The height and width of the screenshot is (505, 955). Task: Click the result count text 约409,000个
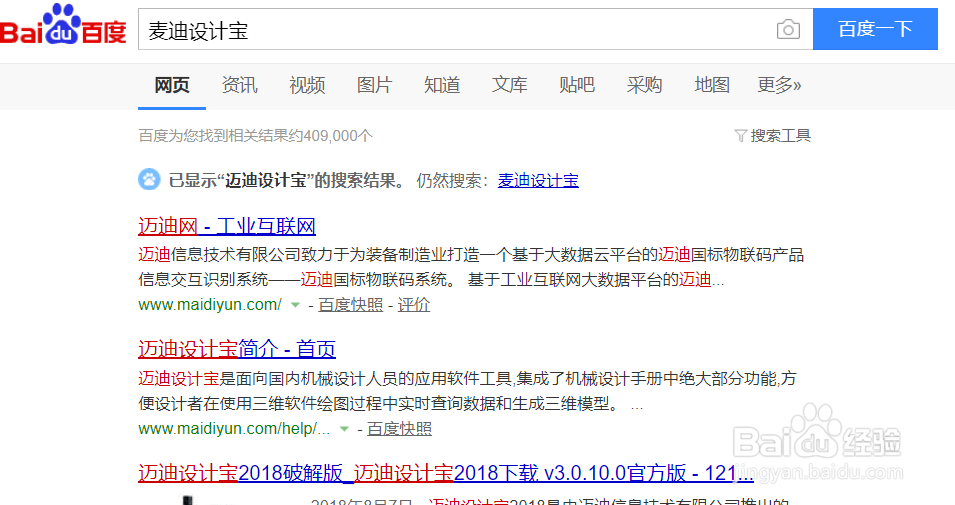330,135
